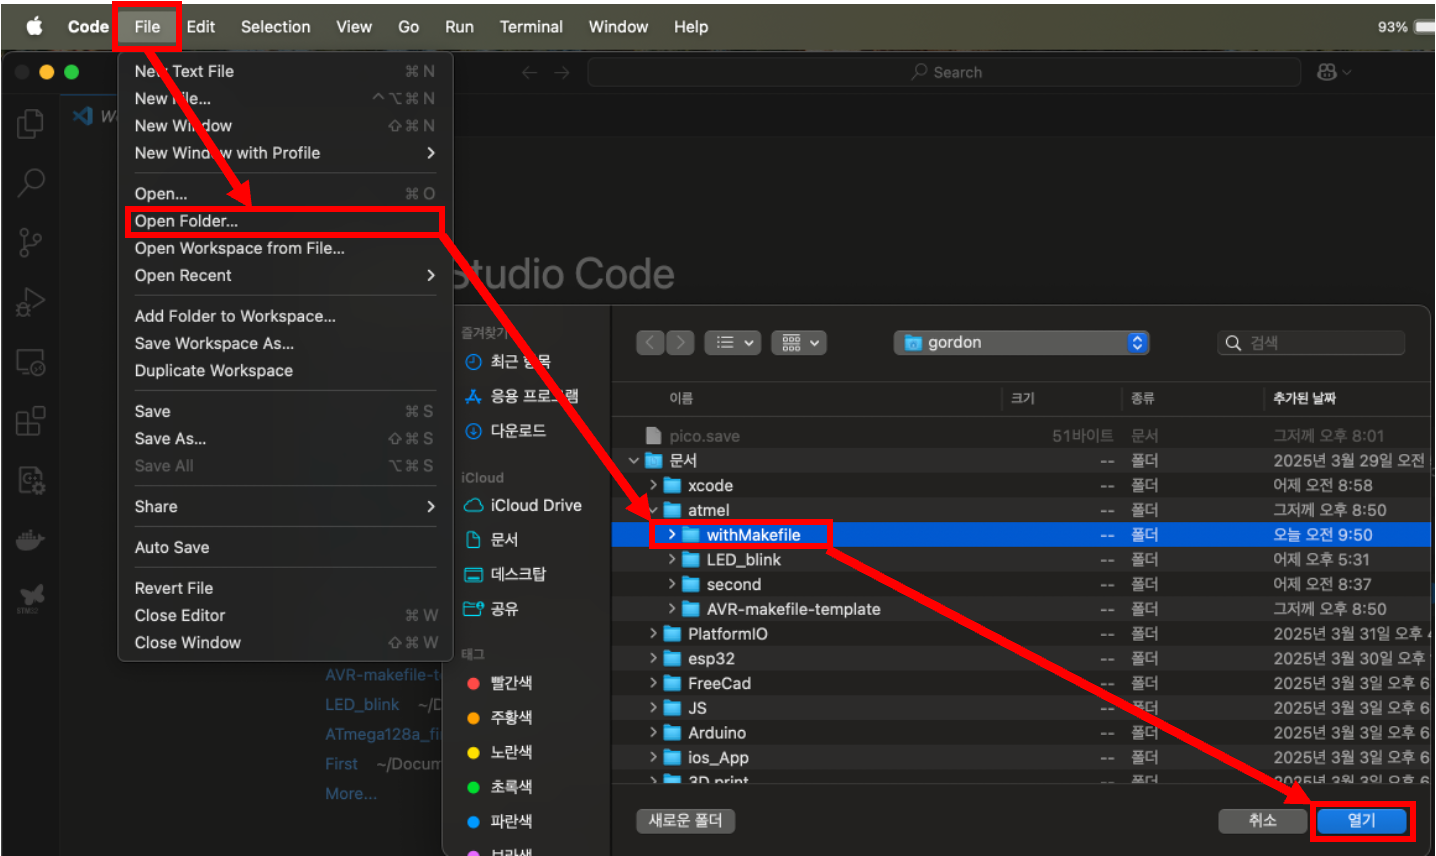Collapse the 문서 folder
1436x856 pixels.
634,460
